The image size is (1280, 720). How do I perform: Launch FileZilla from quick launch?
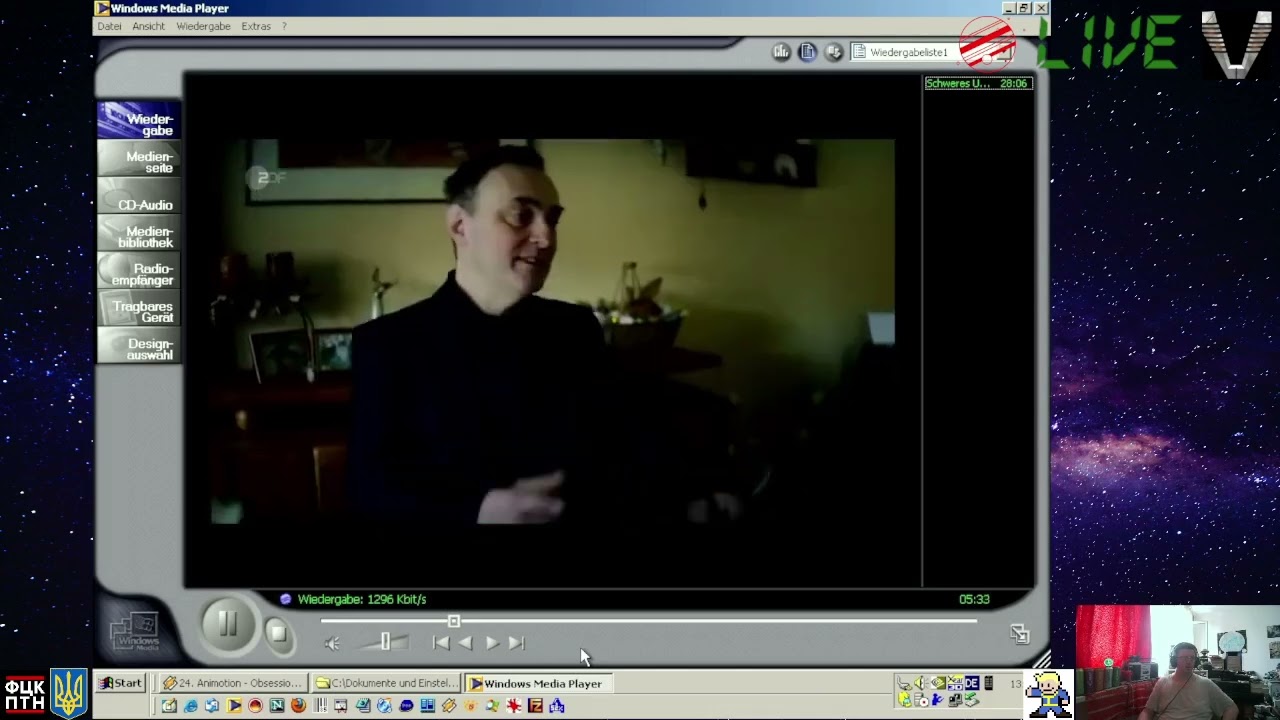point(535,706)
